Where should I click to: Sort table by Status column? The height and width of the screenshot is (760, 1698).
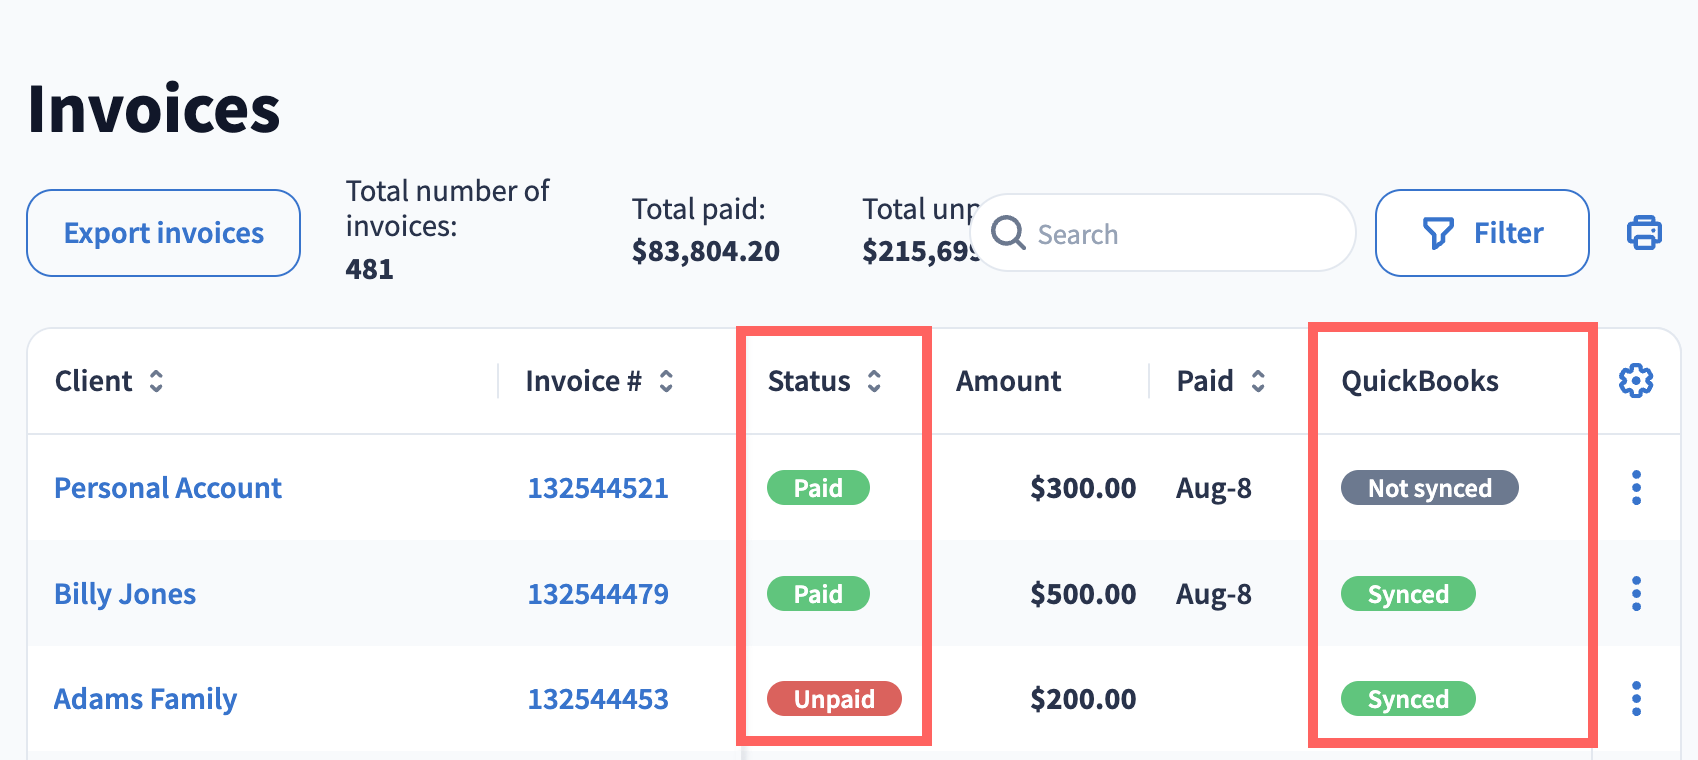click(874, 381)
